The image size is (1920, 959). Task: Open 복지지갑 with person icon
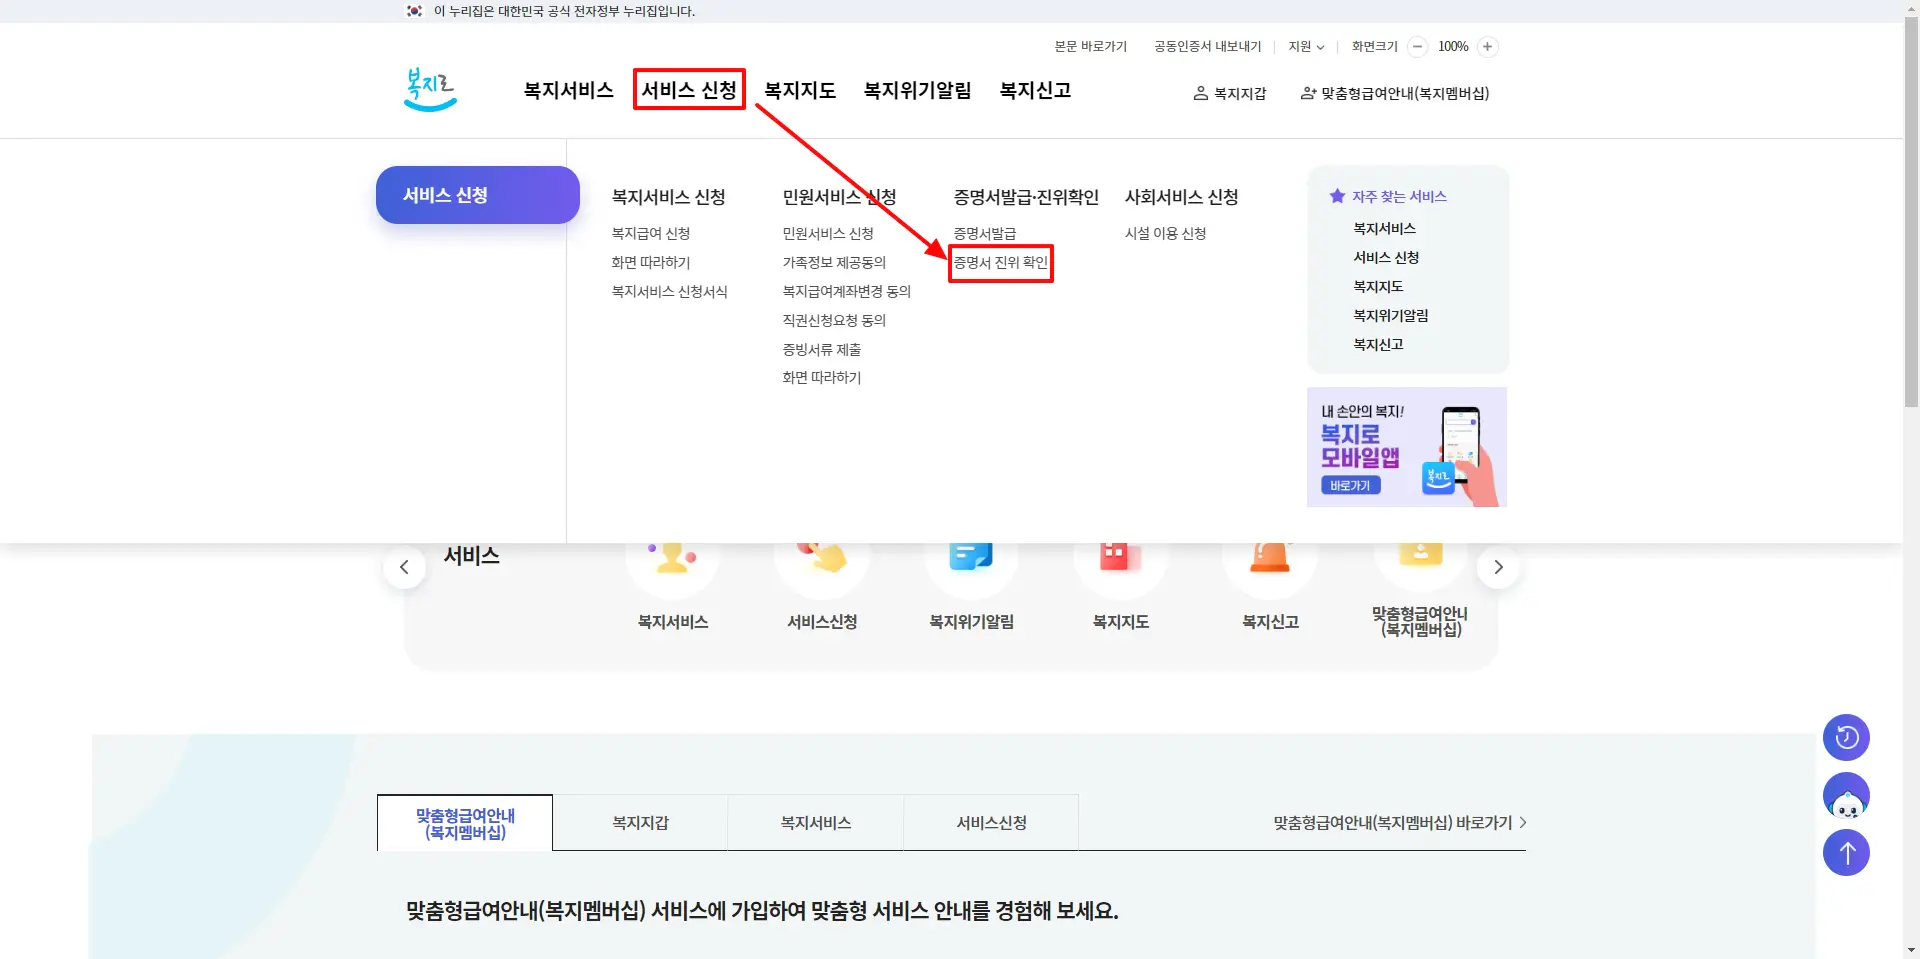1229,93
